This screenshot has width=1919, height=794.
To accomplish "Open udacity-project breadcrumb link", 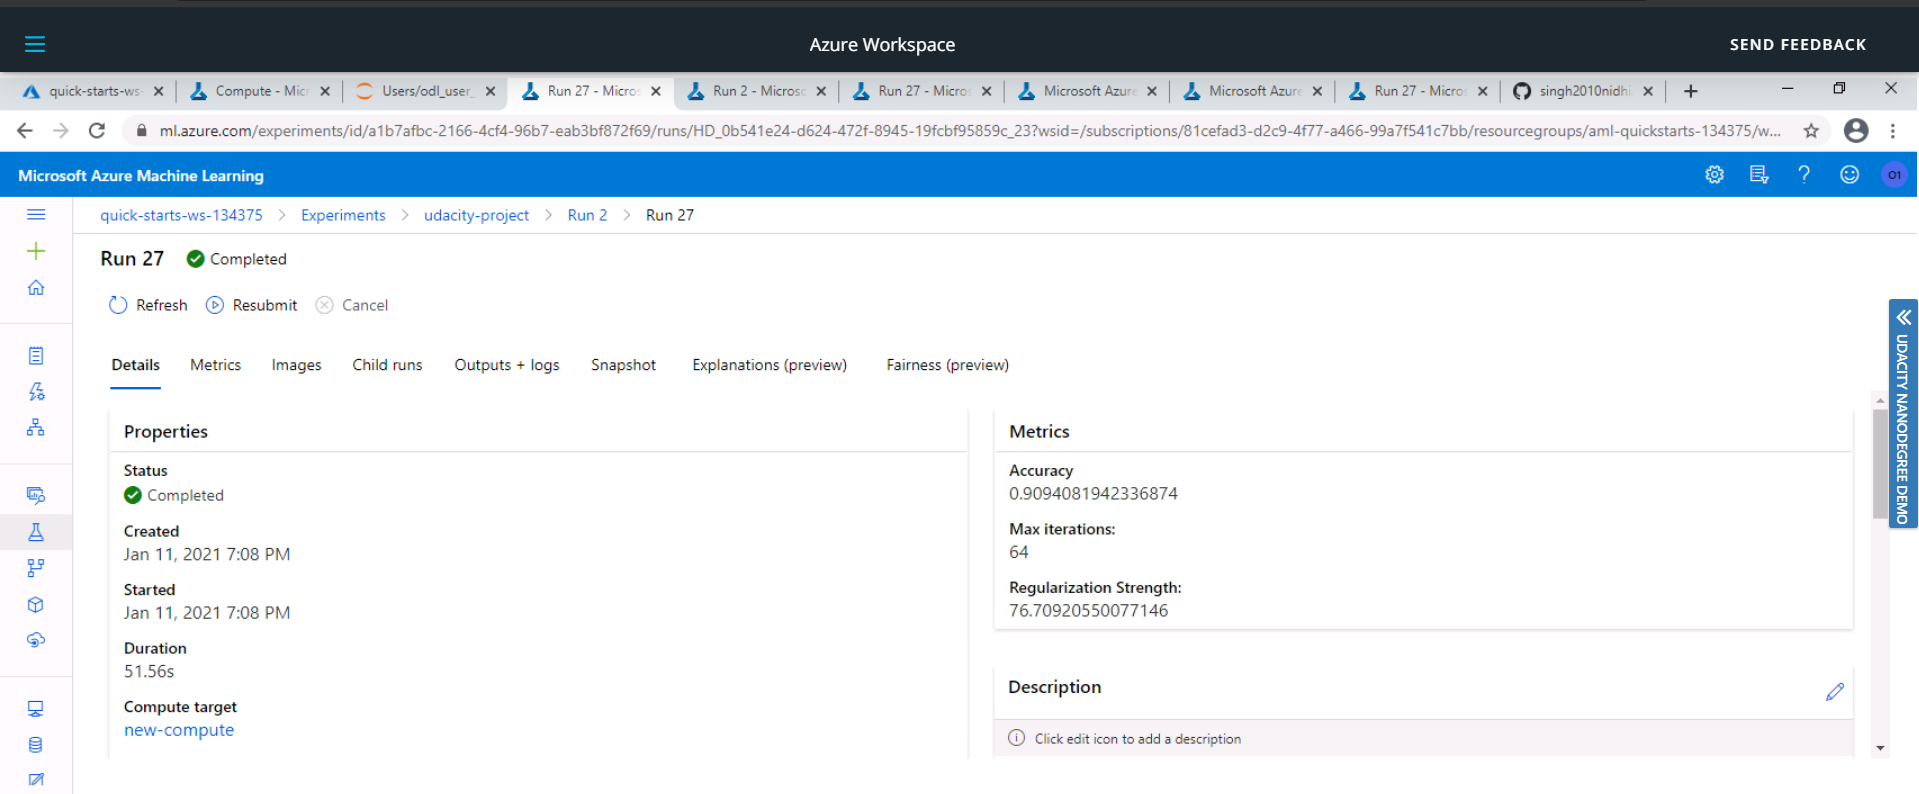I will tap(476, 215).
